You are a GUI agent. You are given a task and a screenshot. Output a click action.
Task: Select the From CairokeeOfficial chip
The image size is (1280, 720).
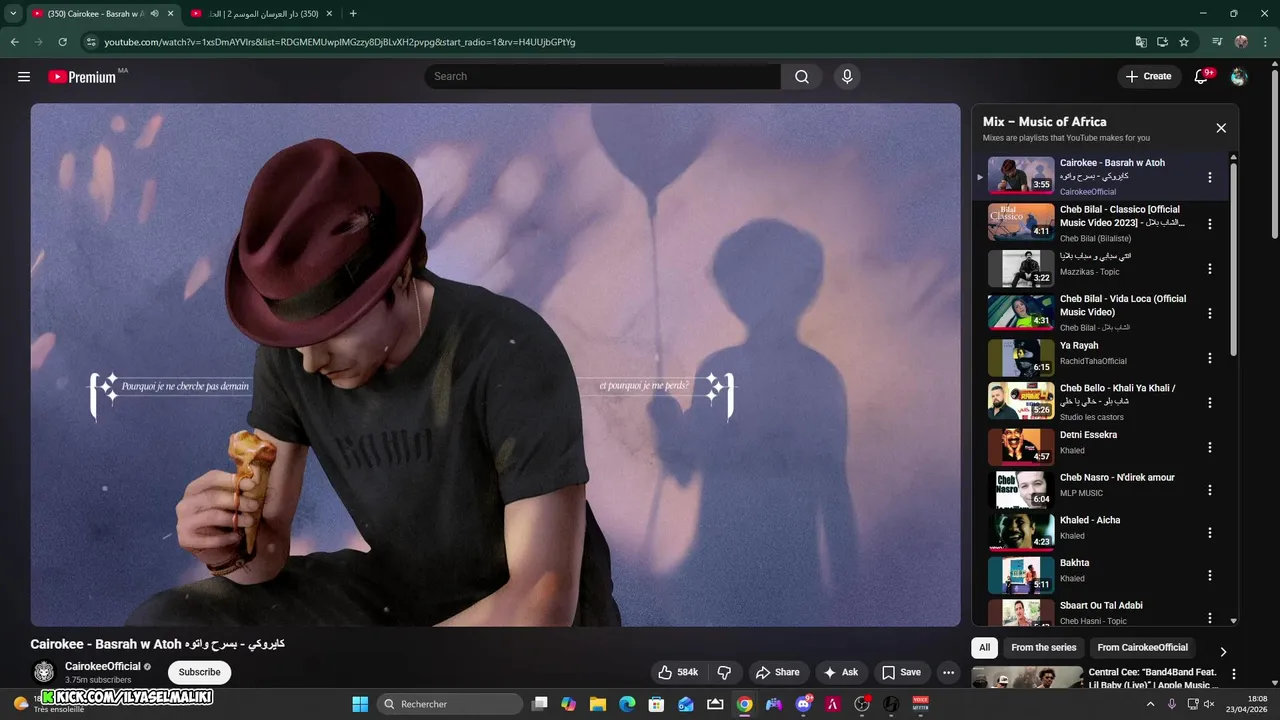coord(1143,647)
